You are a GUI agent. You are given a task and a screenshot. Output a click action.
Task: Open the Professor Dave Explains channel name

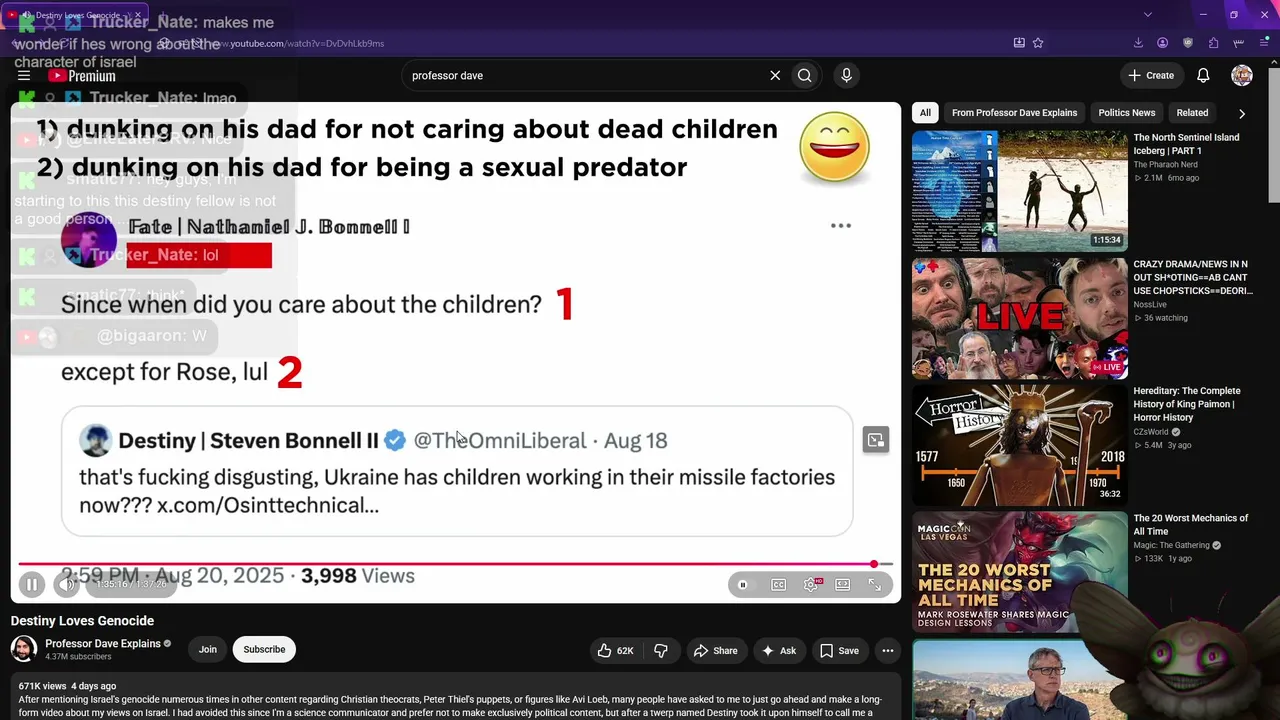103,644
